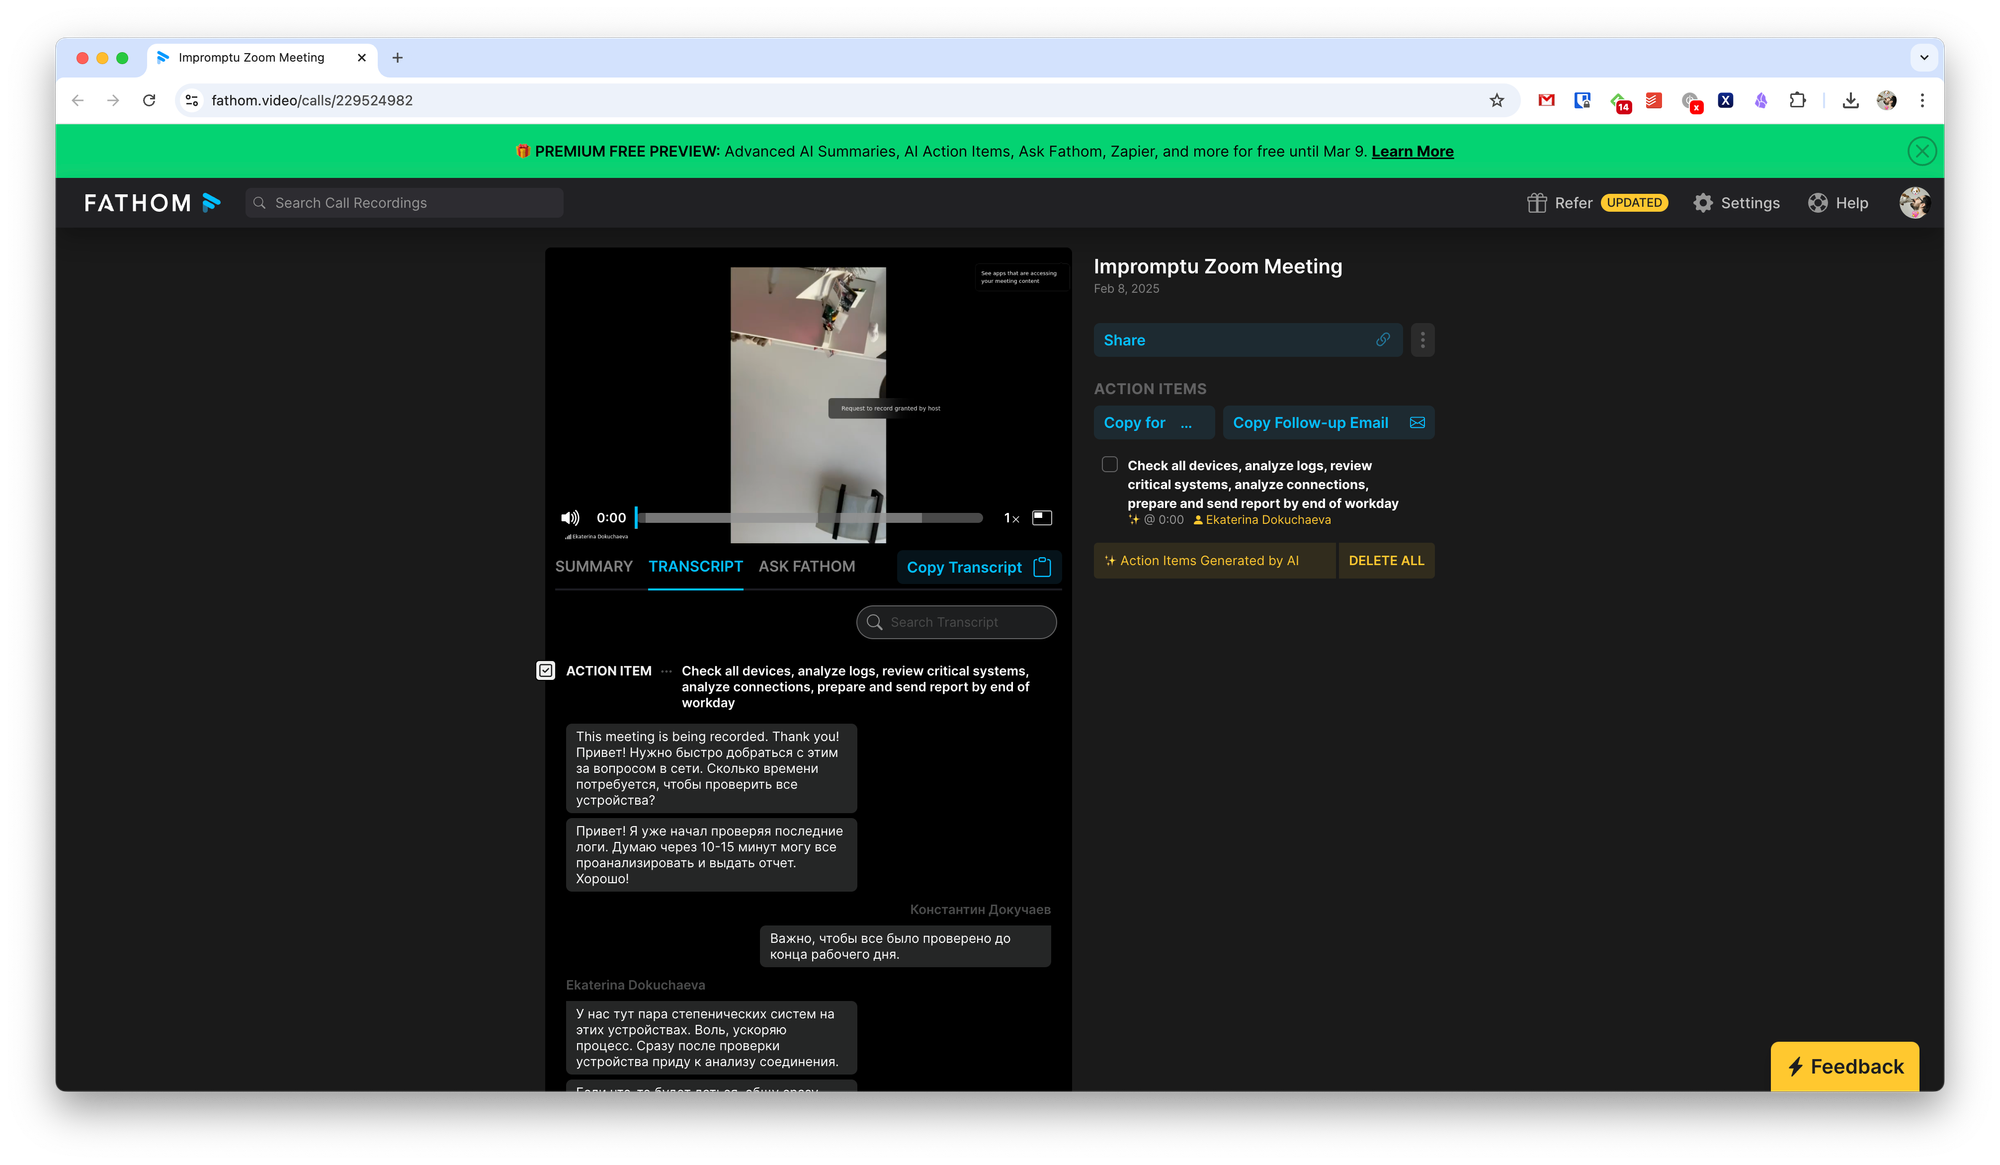Click DELETE ALL action items
The image size is (2000, 1165).
1386,561
